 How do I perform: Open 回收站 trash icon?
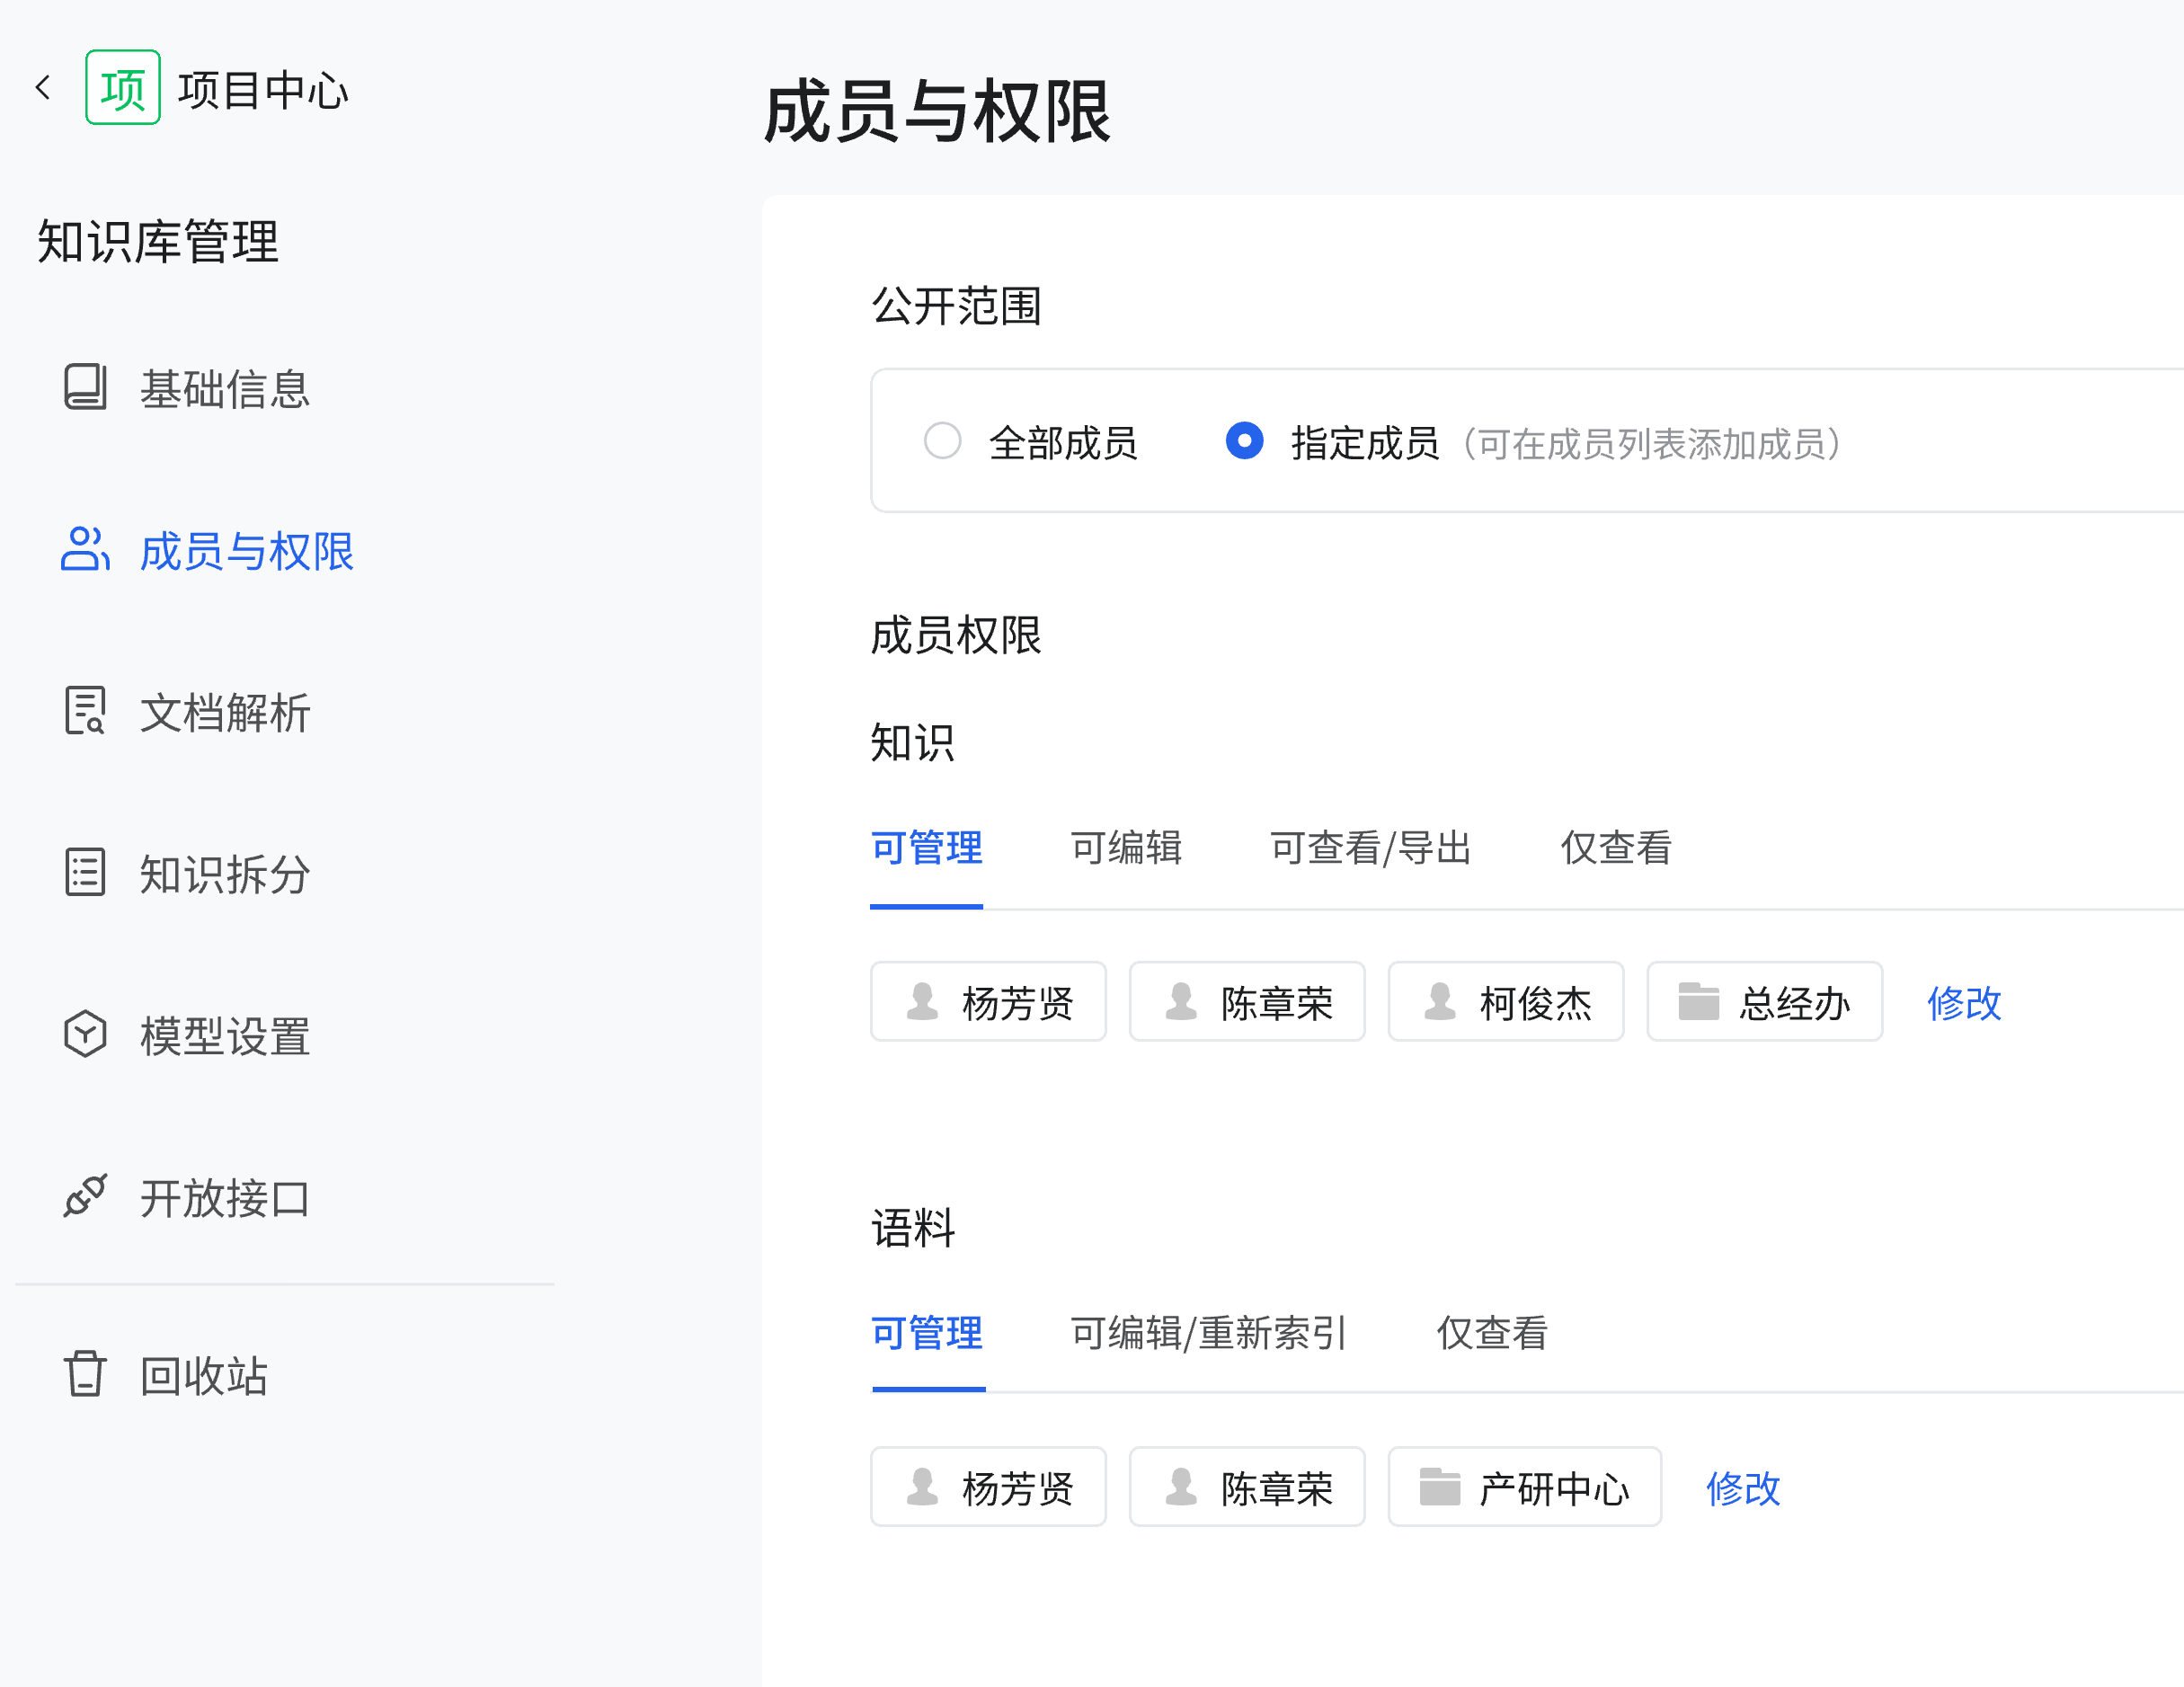[x=85, y=1374]
